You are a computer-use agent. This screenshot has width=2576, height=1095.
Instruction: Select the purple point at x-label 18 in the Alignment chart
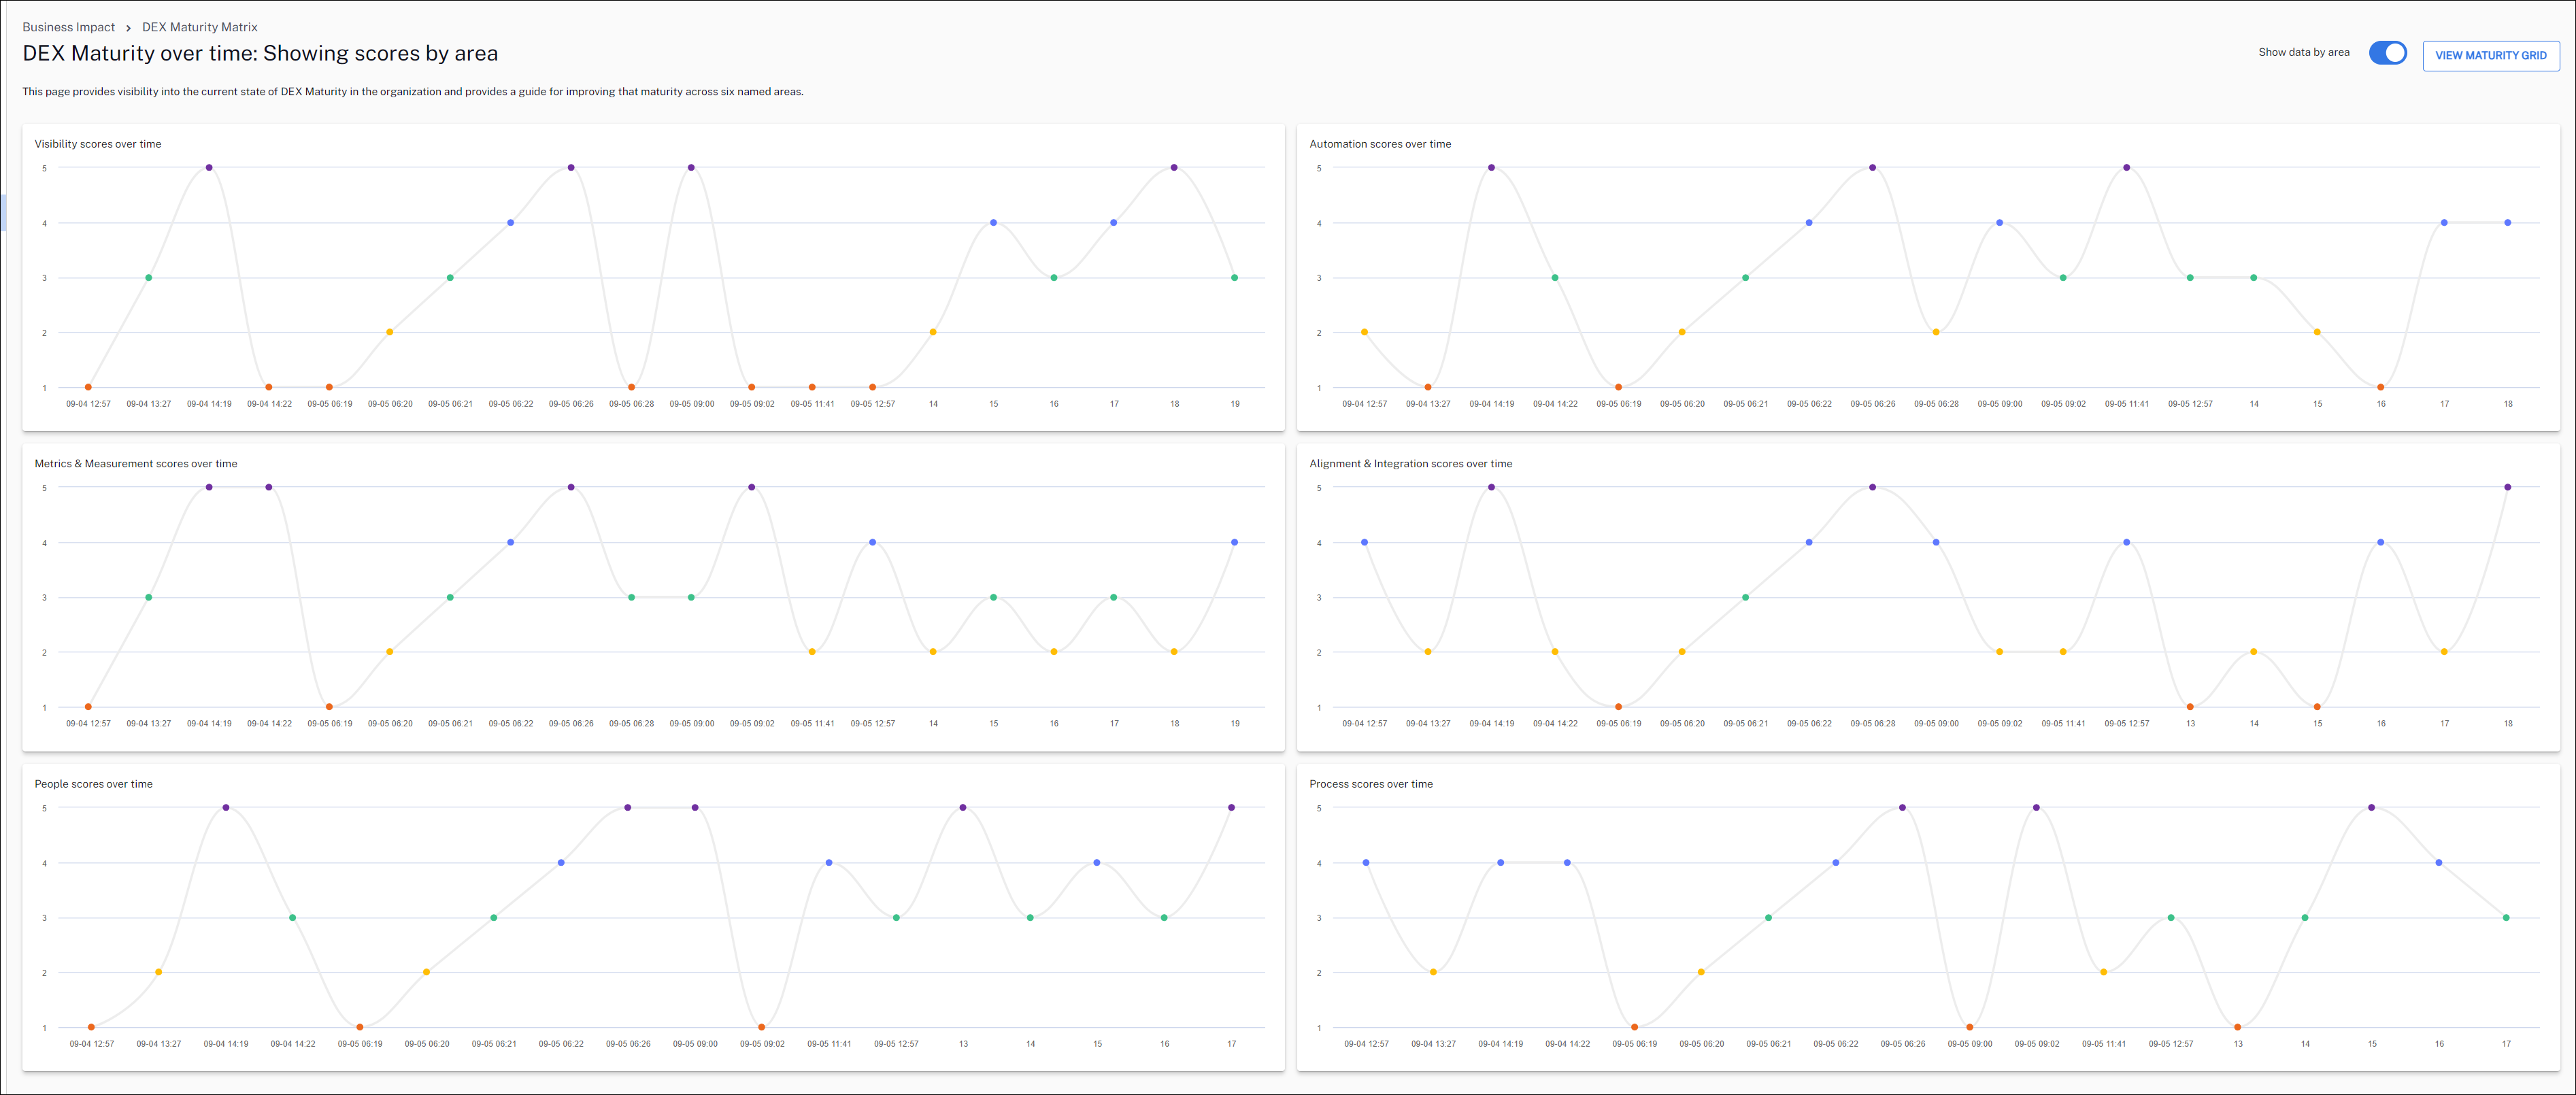click(2507, 487)
